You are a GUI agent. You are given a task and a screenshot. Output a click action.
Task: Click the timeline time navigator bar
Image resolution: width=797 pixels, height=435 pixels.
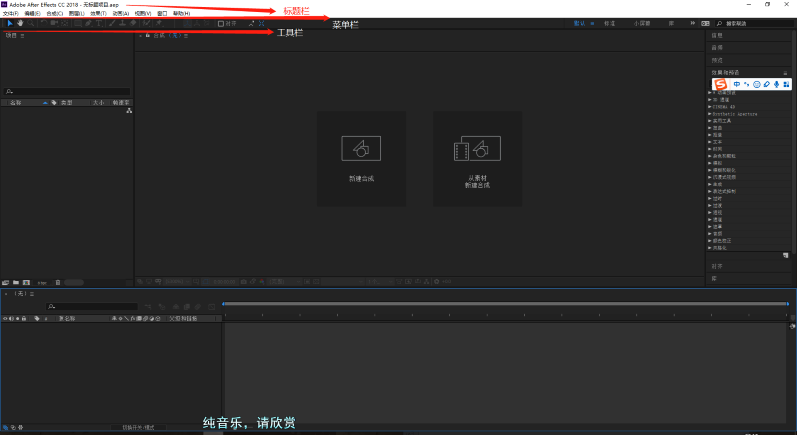click(505, 304)
